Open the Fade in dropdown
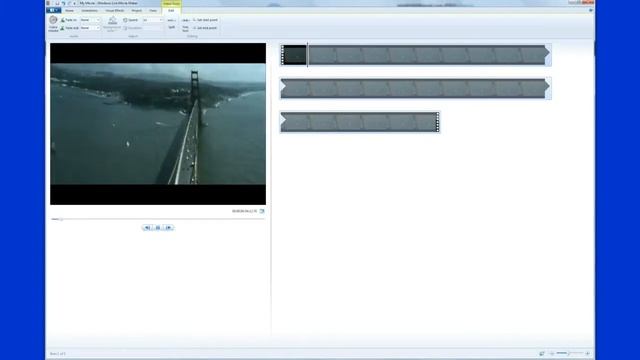This screenshot has height=360, width=640. pyautogui.click(x=90, y=20)
